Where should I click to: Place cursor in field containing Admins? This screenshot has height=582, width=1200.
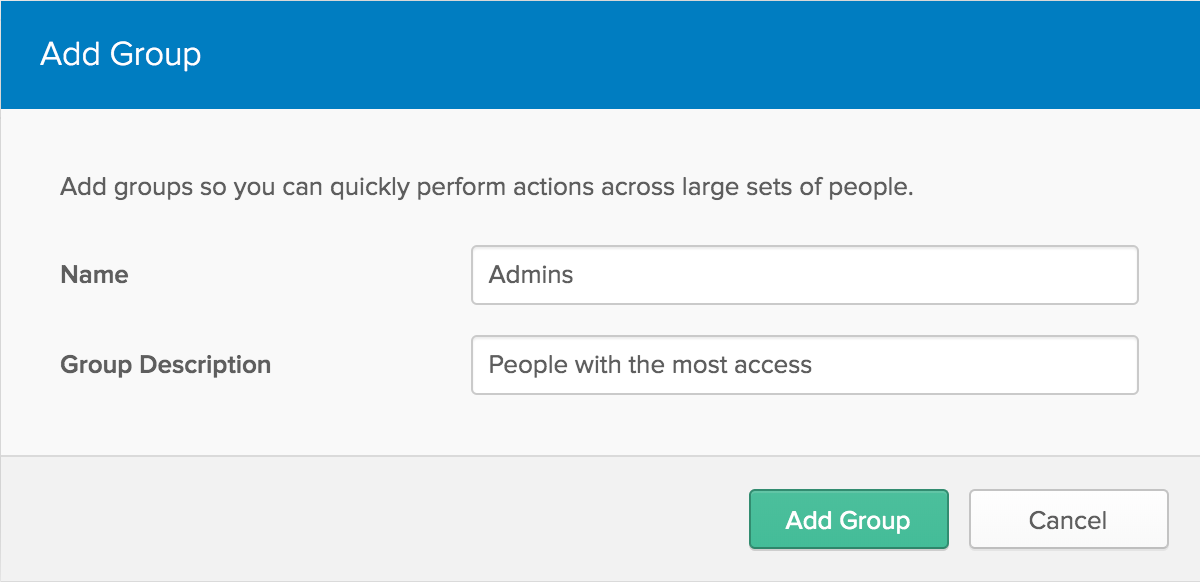click(804, 275)
